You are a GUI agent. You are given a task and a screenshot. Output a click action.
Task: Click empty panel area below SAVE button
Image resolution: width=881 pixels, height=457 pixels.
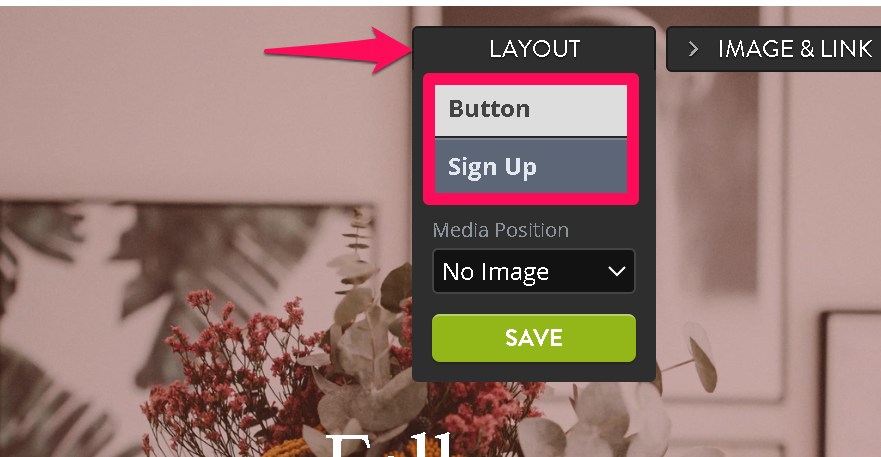(534, 372)
